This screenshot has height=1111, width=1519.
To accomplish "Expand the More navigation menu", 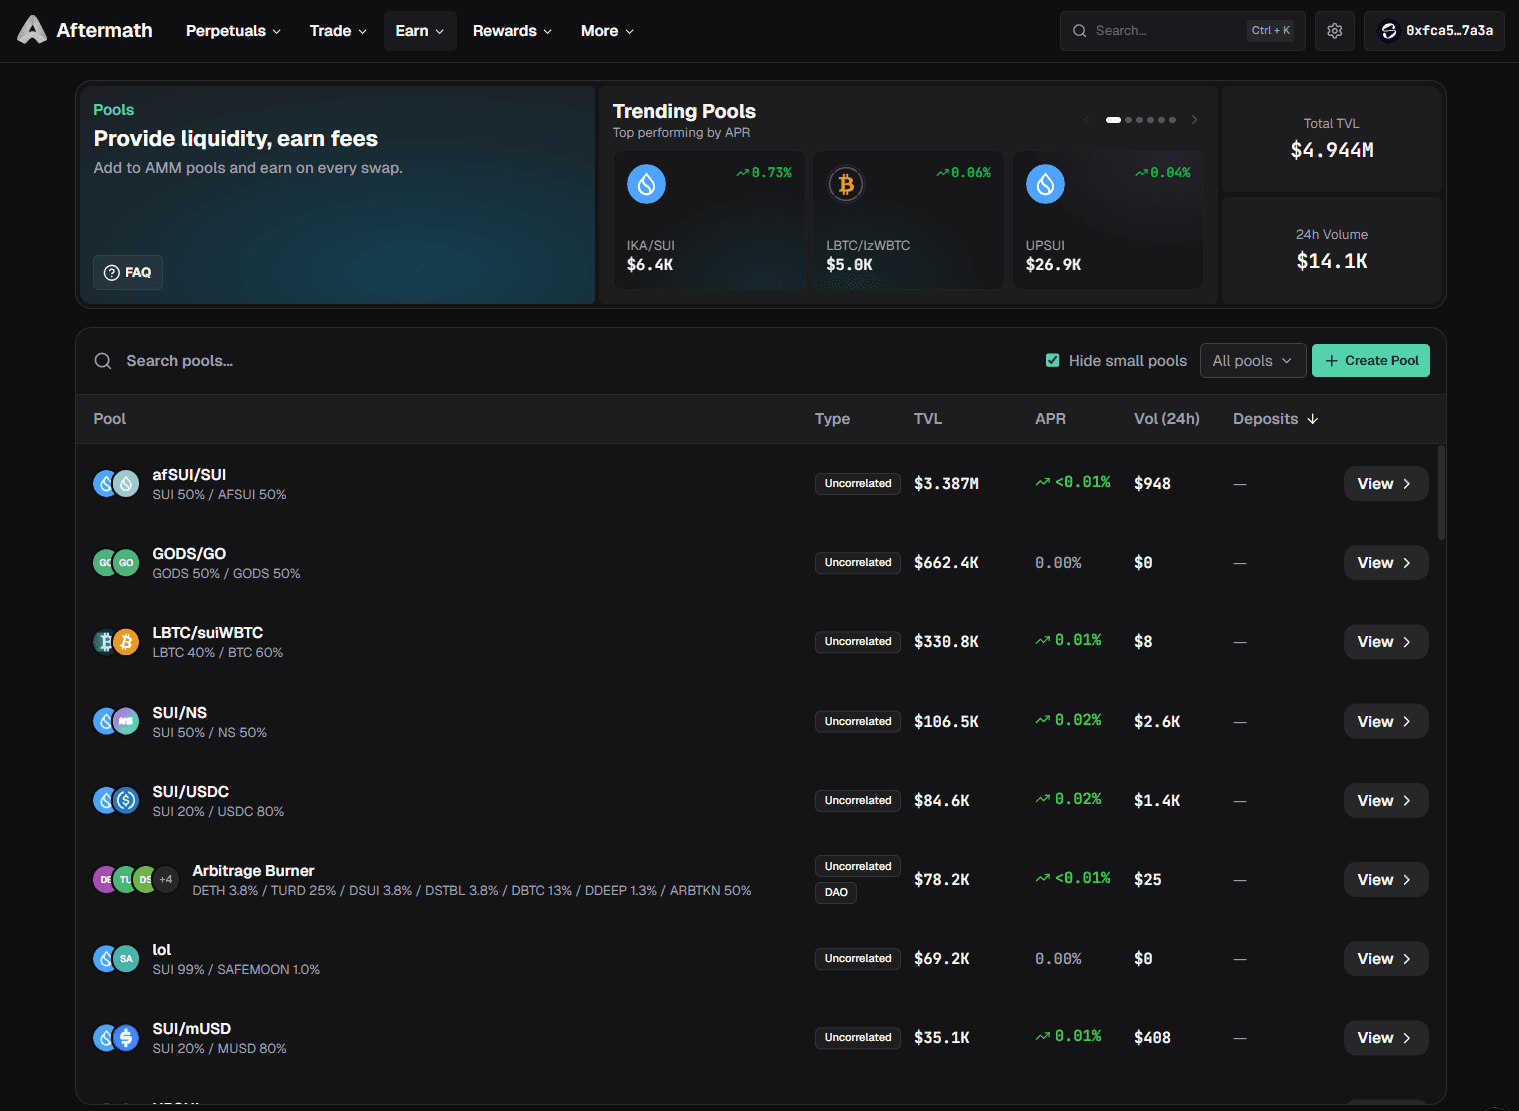I will [607, 31].
